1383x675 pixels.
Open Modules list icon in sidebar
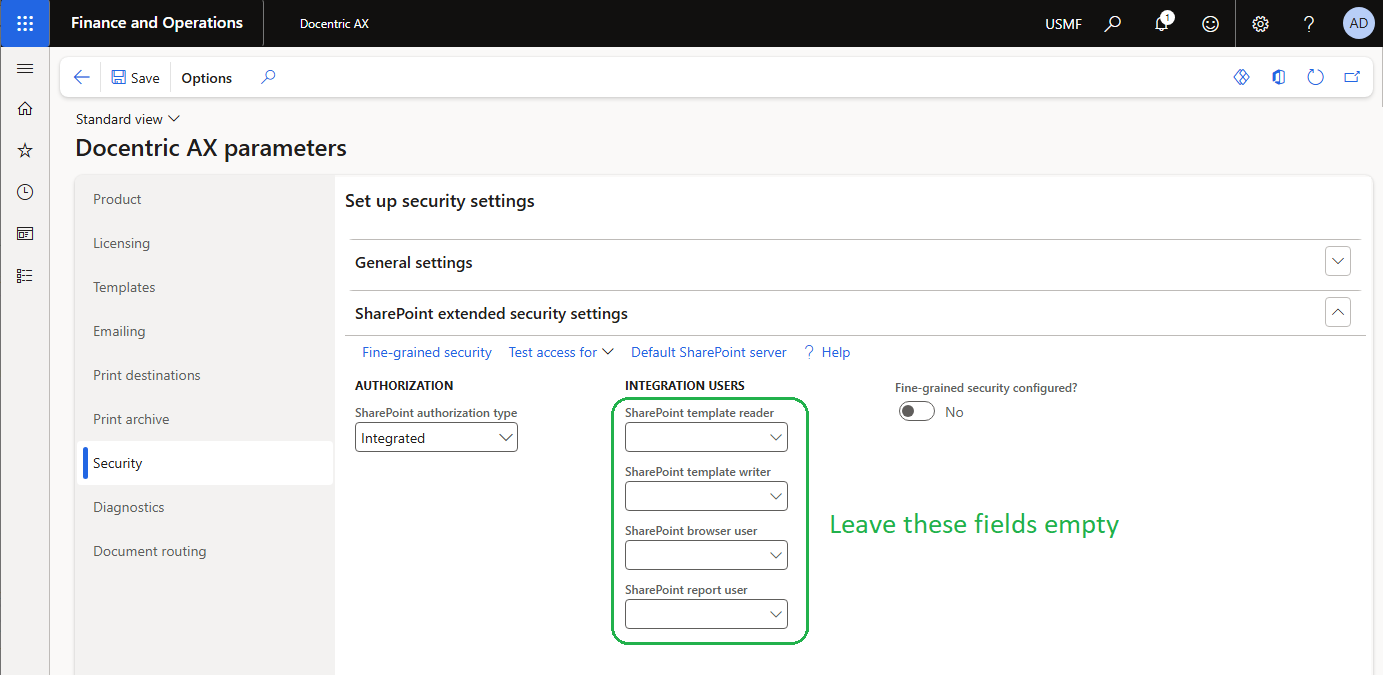(25, 275)
